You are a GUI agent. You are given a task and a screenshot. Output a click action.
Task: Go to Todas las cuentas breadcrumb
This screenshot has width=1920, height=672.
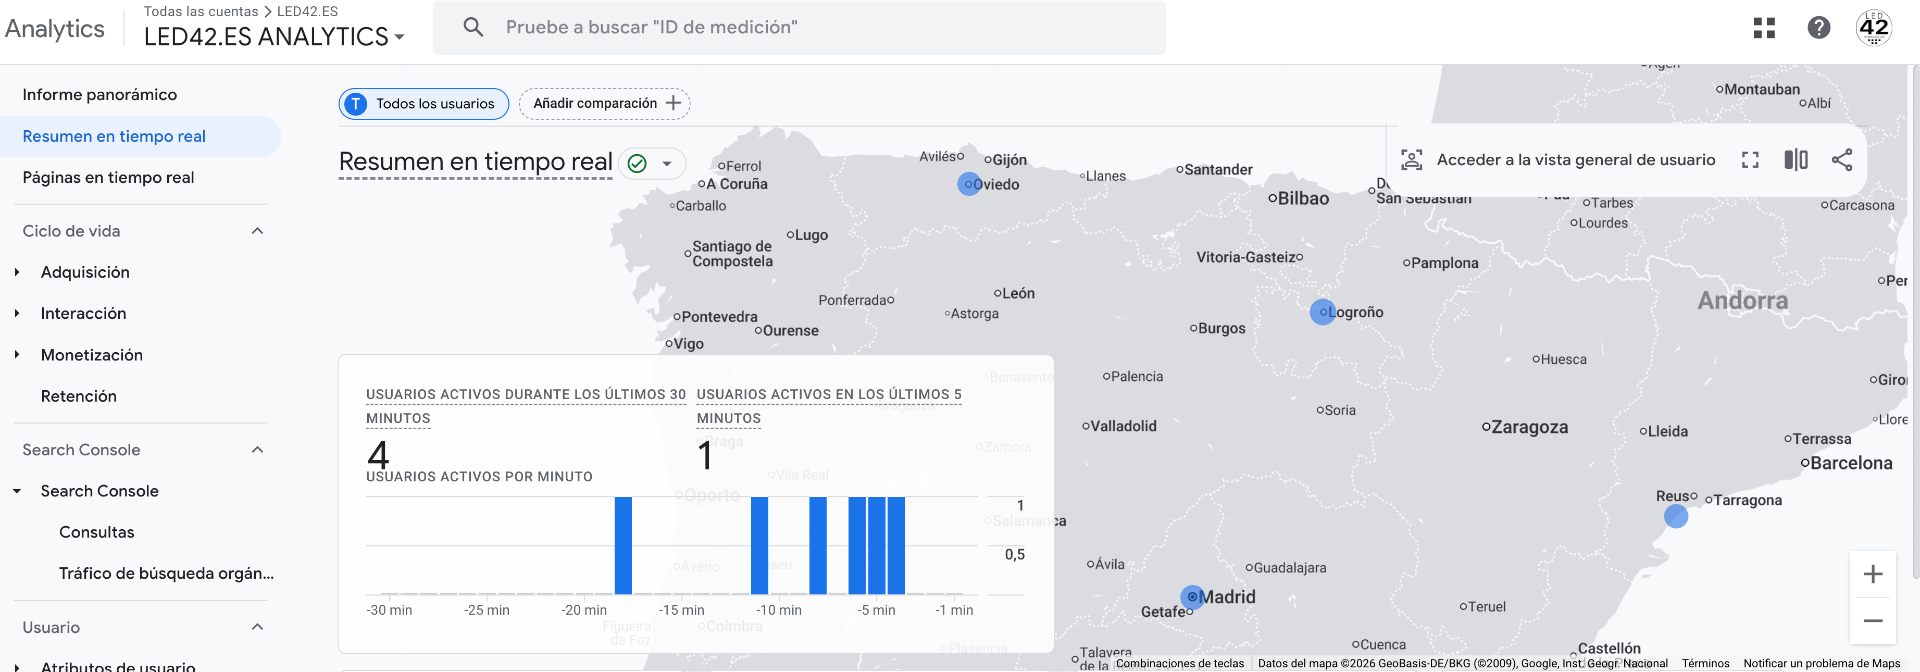201,11
